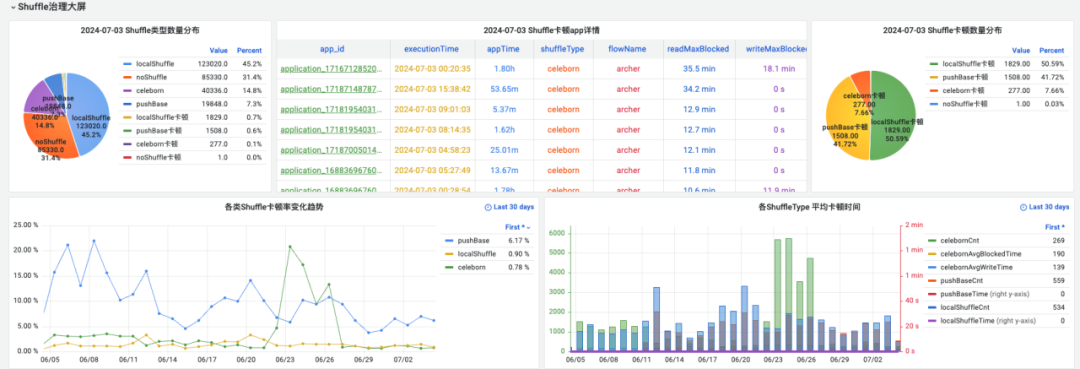The image size is (1080, 369).
Task: Click the 2024-07-03 00:20:35 executionTime cell
Action: (433, 69)
